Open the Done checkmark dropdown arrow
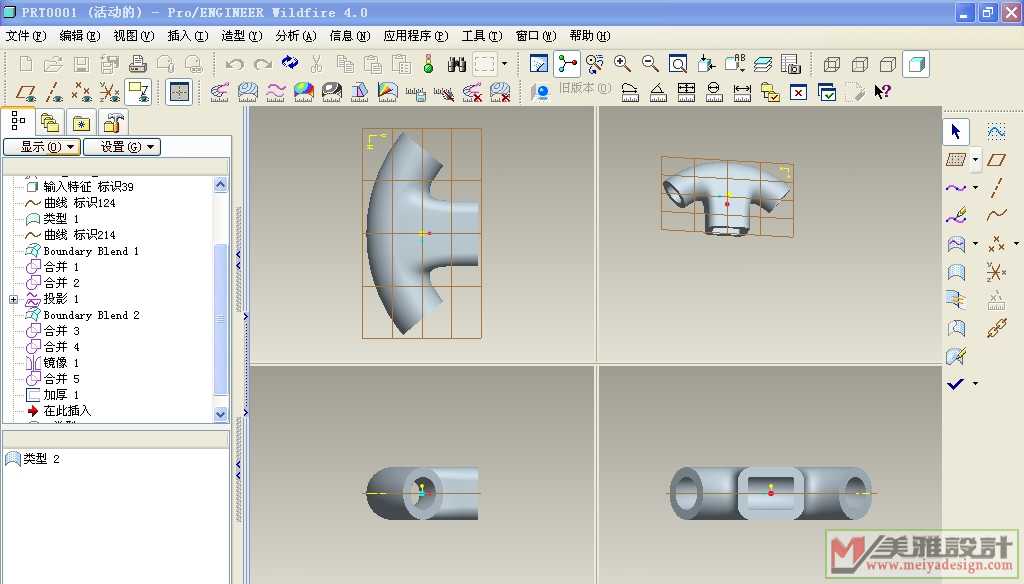The height and width of the screenshot is (584, 1024). [975, 383]
